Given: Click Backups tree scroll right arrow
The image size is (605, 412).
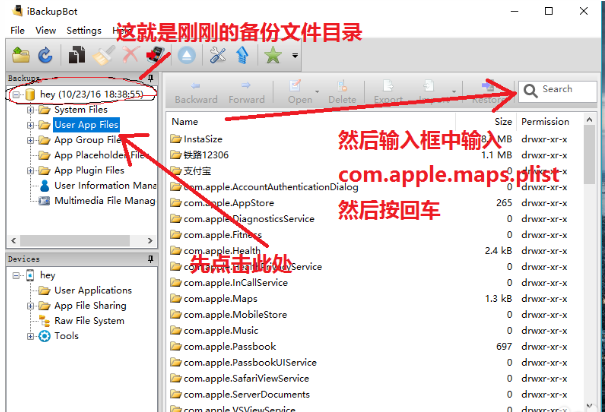Looking at the screenshot, I should [x=150, y=241].
